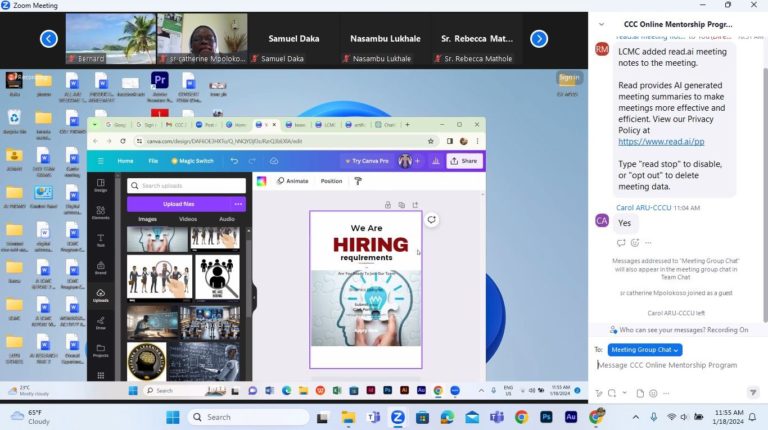Click Zoom icon in Windows taskbar
Screen dimensions: 768x430
coord(397,417)
